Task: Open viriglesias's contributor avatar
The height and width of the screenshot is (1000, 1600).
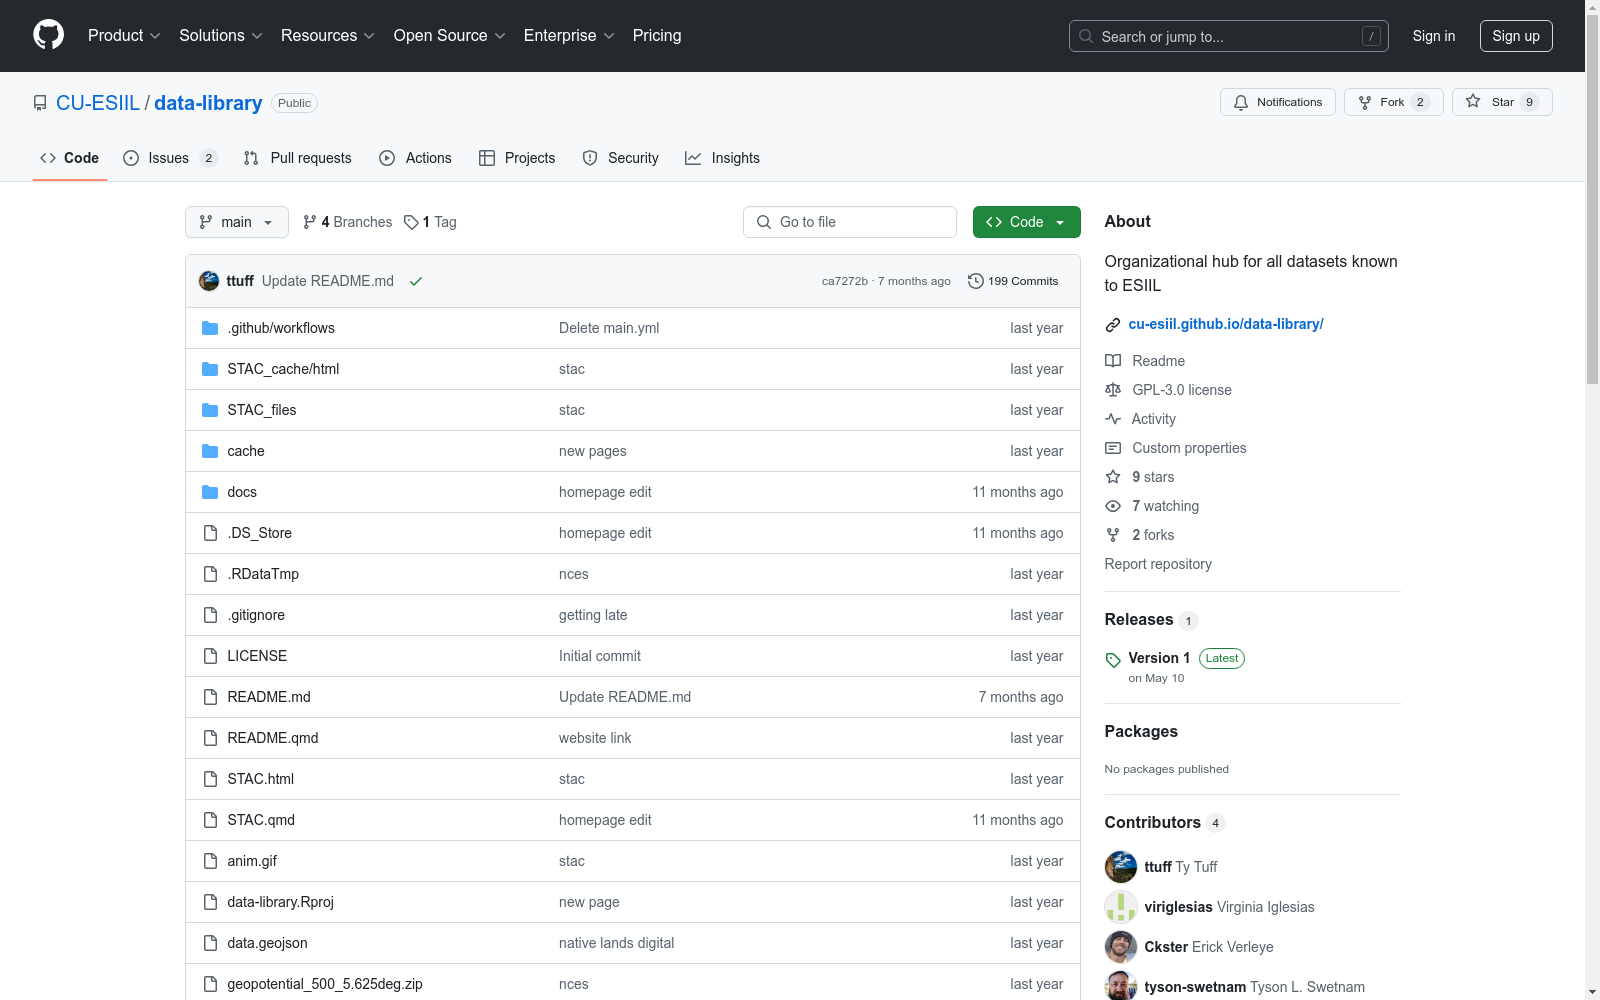Action: point(1121,907)
